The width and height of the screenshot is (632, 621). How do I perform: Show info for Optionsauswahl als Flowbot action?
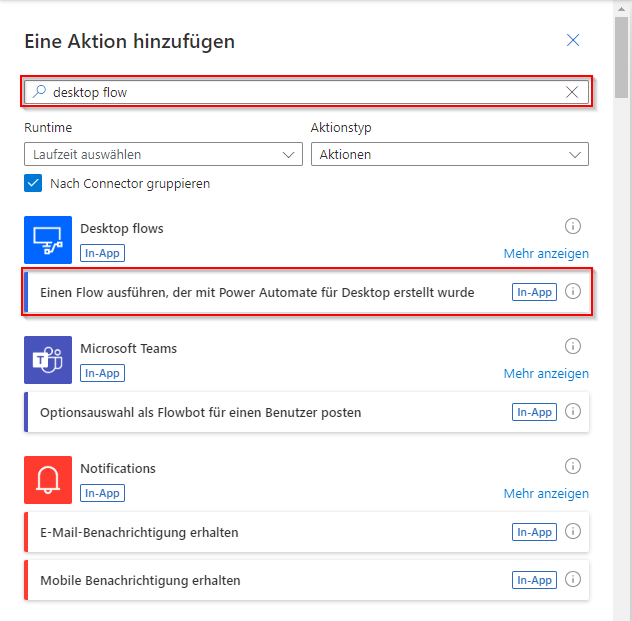click(x=573, y=411)
